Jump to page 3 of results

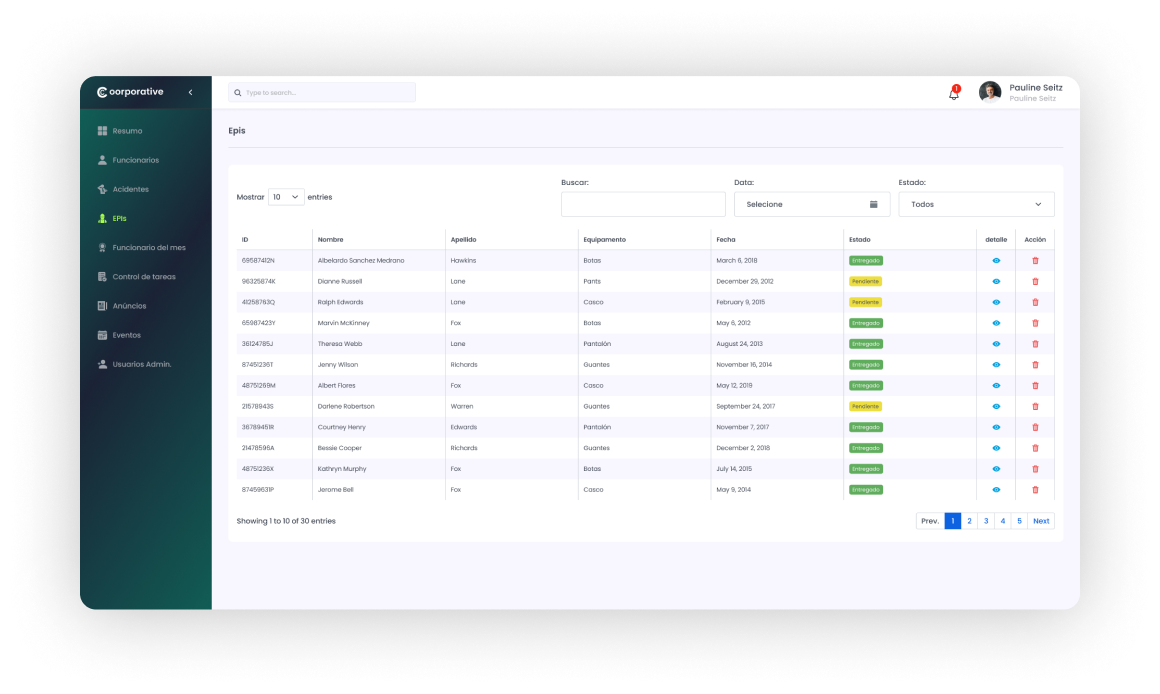tap(986, 521)
